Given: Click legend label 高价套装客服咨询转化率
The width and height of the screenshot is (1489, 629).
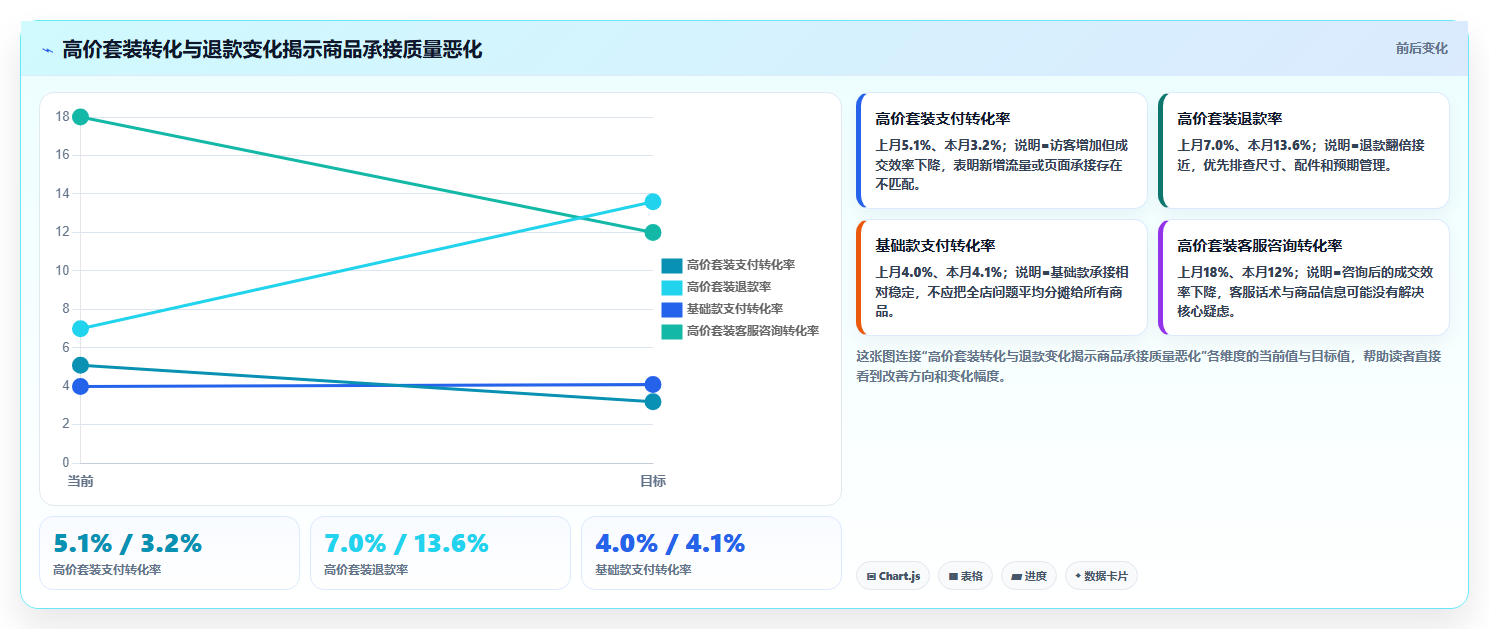Looking at the screenshot, I should tap(753, 331).
